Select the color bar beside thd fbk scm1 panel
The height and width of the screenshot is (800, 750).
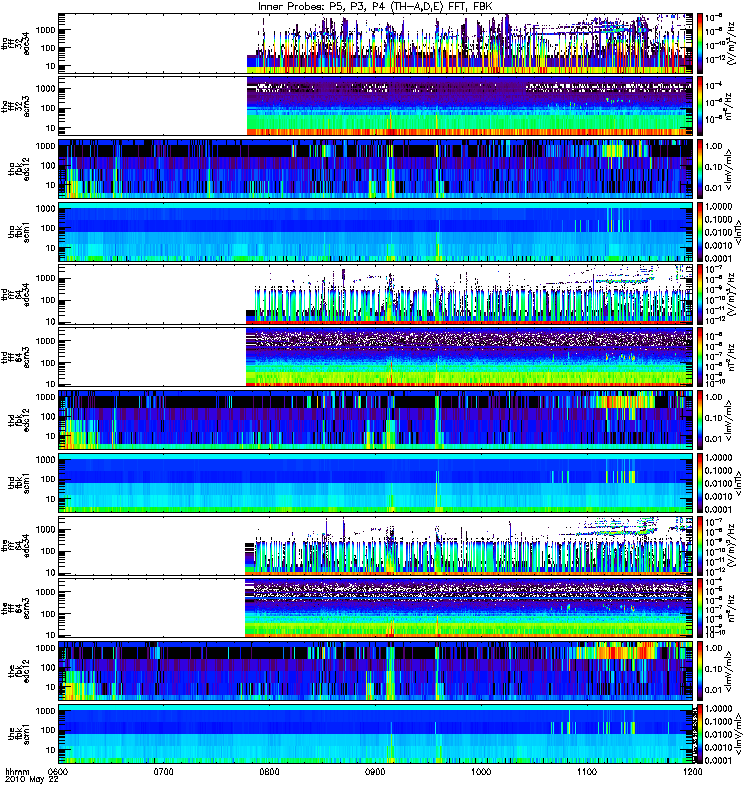pyautogui.click(x=700, y=483)
